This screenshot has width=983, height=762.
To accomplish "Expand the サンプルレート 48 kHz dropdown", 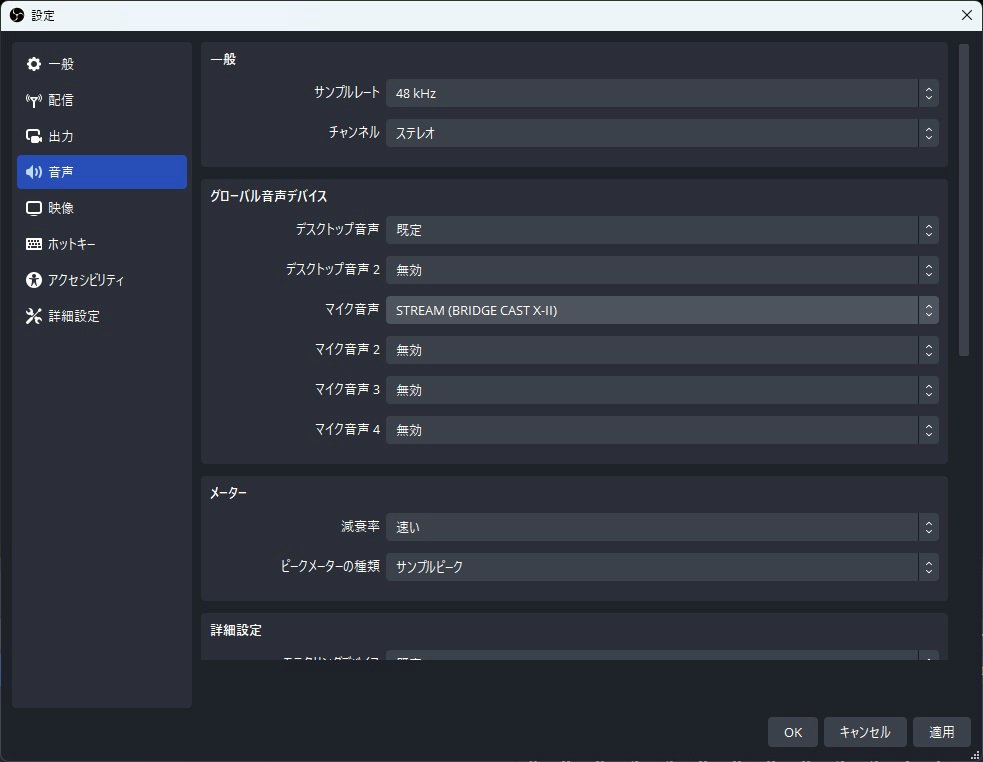I will click(x=661, y=93).
